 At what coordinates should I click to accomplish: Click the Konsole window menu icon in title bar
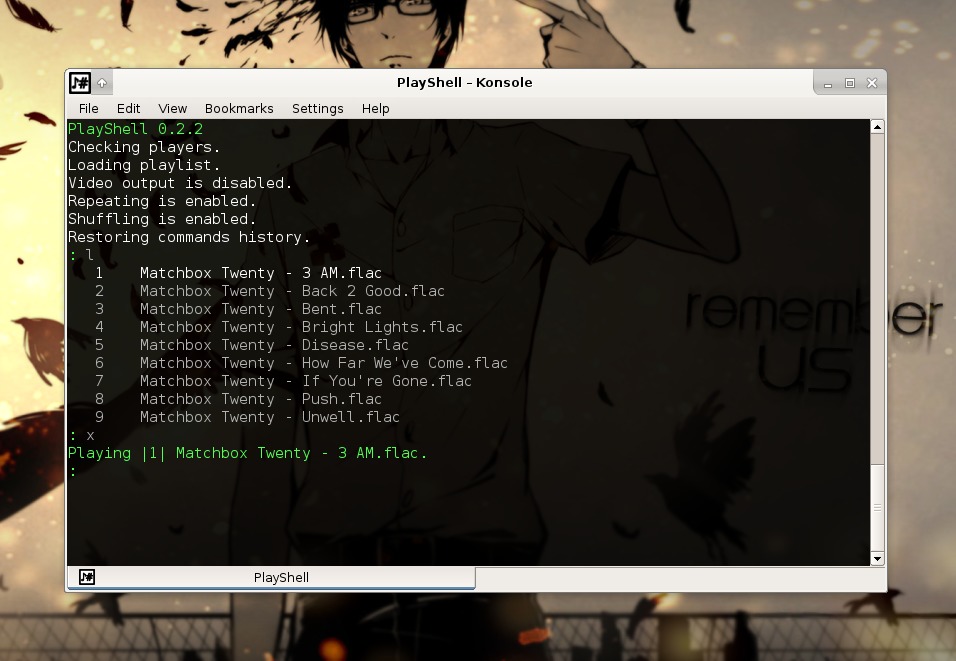pos(80,83)
